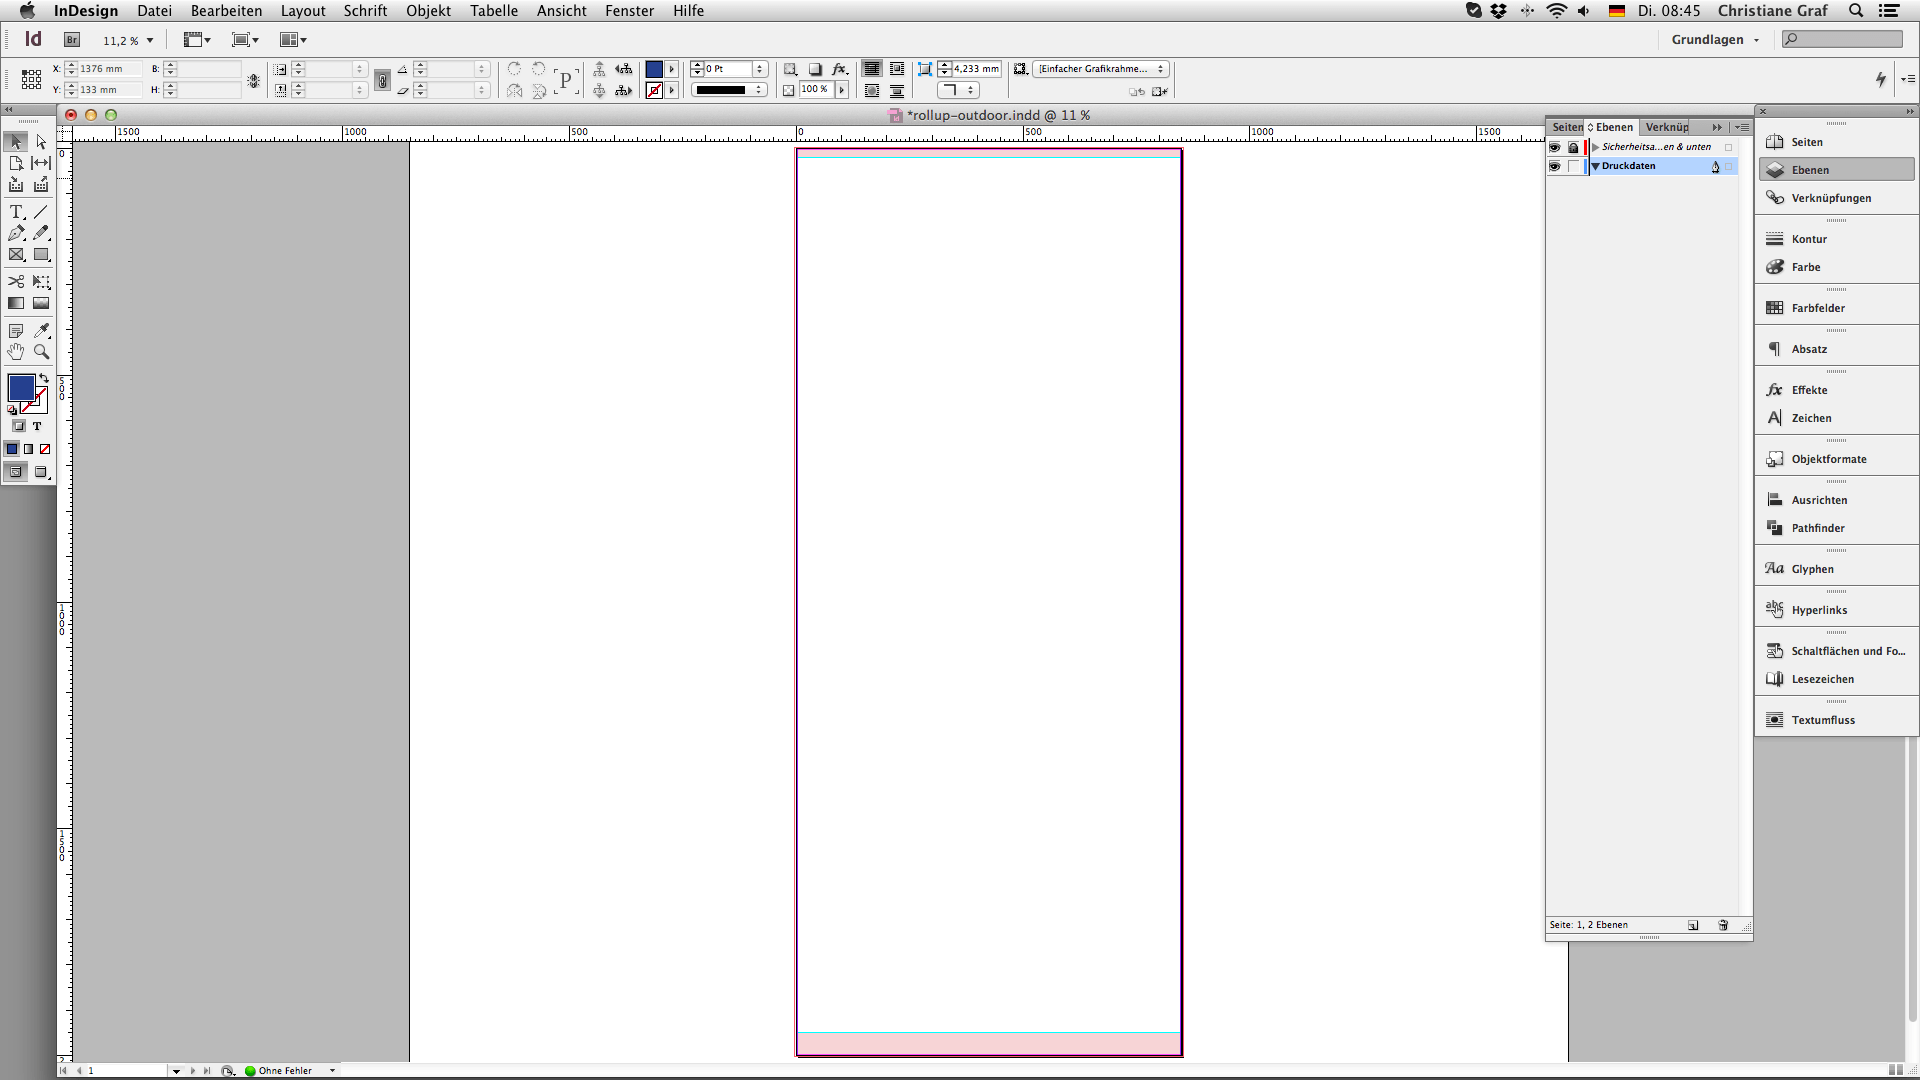Activate the Hand tool
This screenshot has width=1920, height=1080.
point(16,352)
